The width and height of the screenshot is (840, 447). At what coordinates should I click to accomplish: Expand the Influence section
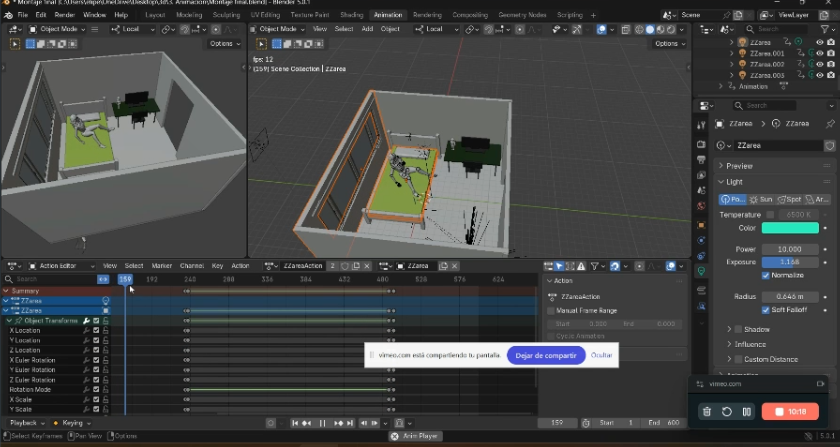coord(749,344)
